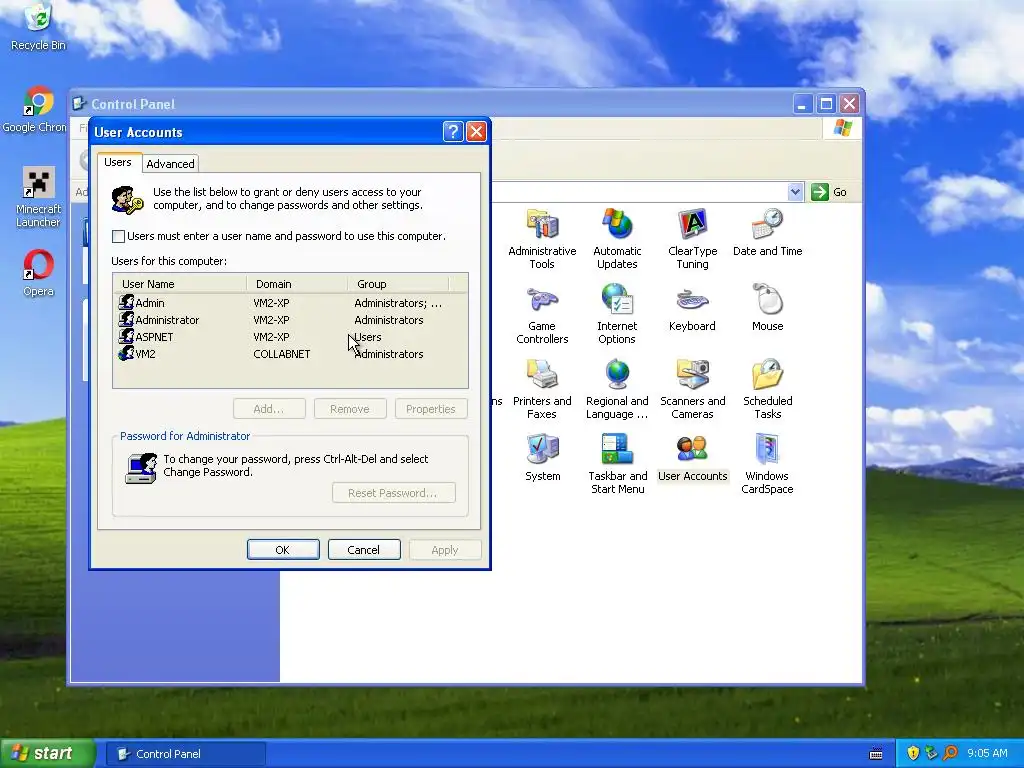Click the Control Panel taskbar button
Viewport: 1024px width, 768px height.
coord(186,754)
